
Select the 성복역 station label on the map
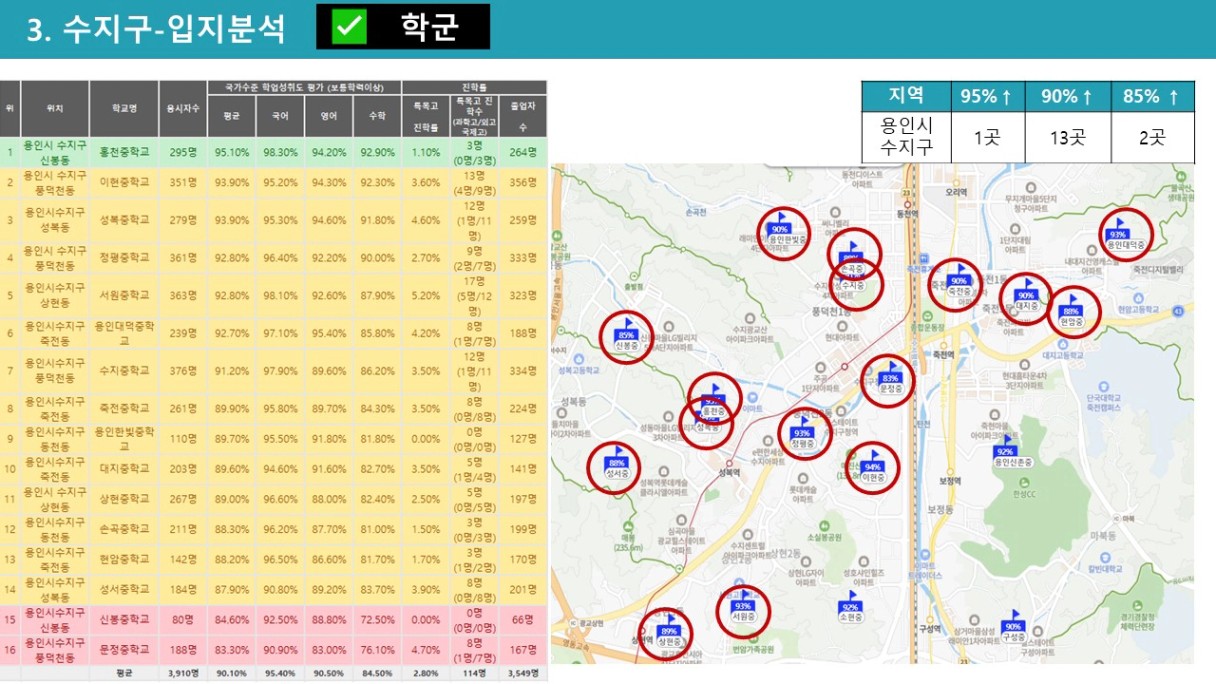point(728,471)
